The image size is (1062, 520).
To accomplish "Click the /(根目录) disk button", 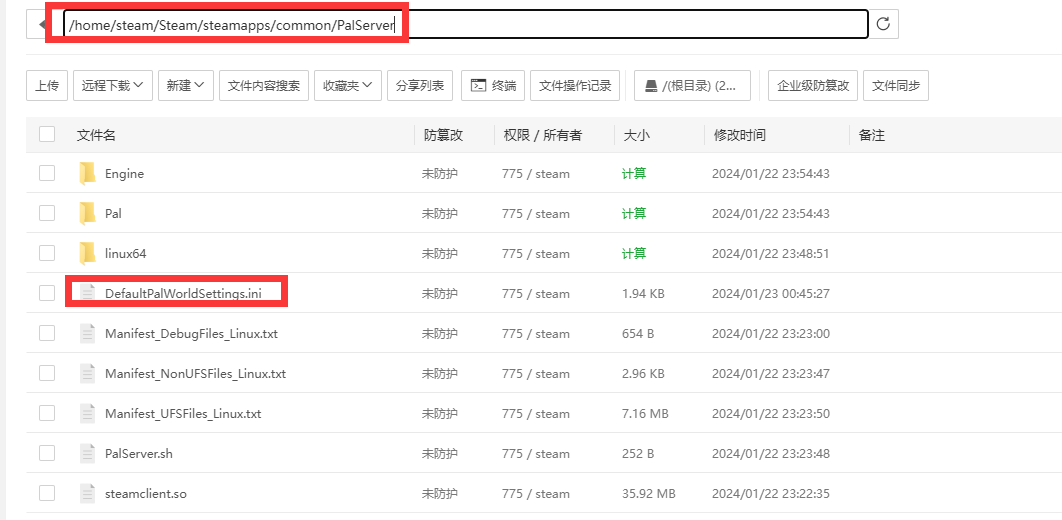I will pos(692,85).
